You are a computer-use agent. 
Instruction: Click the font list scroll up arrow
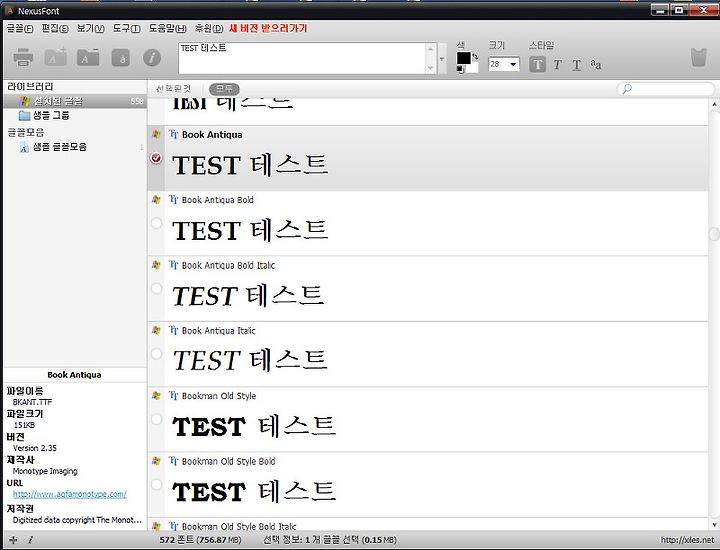point(714,105)
